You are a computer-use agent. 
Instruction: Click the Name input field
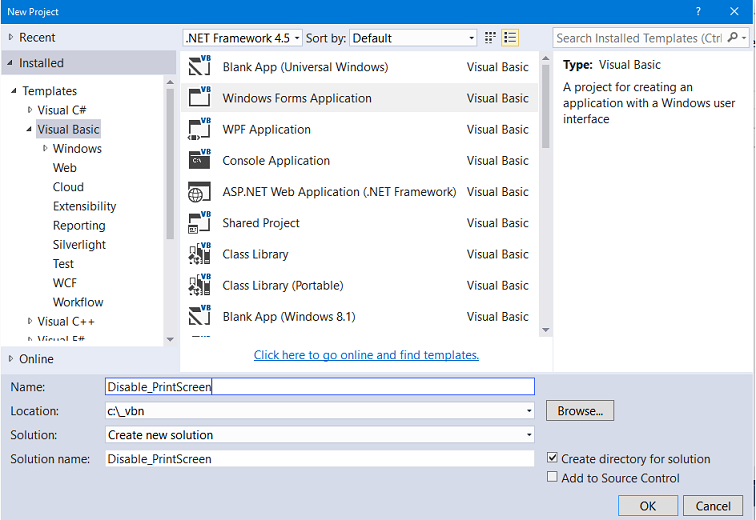point(320,387)
